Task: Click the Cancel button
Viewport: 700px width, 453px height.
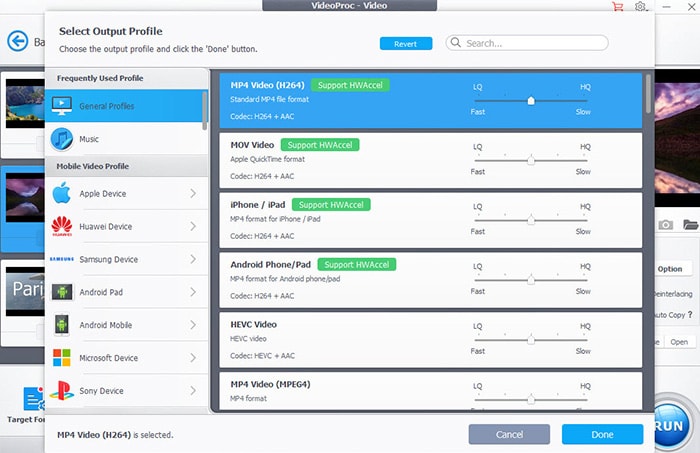Action: click(x=509, y=434)
